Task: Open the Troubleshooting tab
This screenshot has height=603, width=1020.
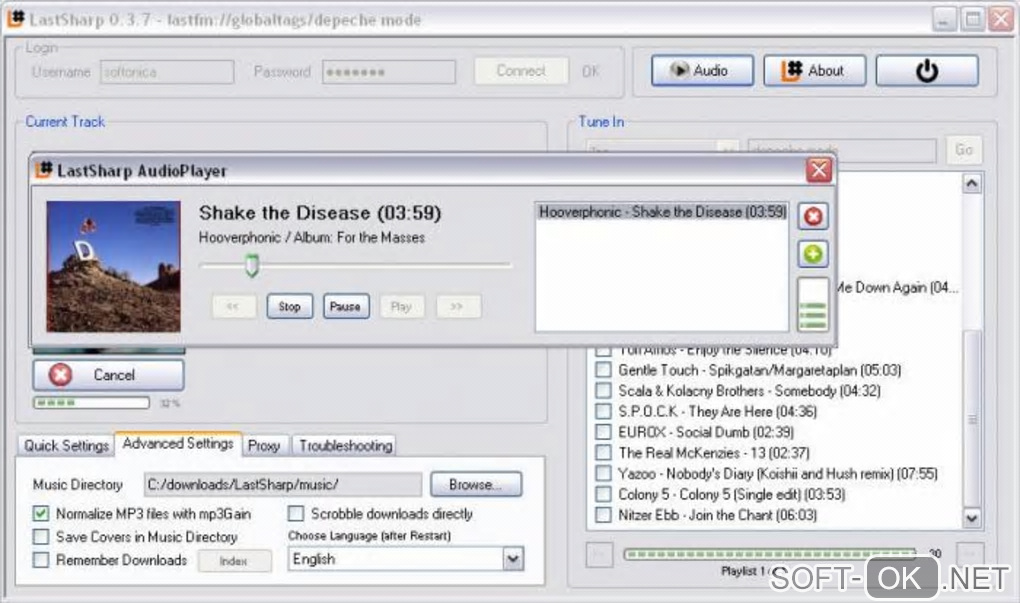Action: [345, 446]
